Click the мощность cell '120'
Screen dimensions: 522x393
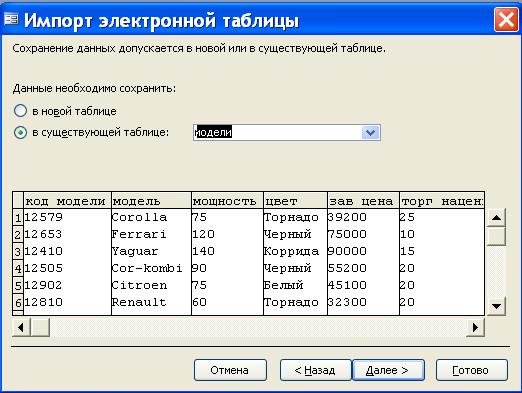click(227, 234)
